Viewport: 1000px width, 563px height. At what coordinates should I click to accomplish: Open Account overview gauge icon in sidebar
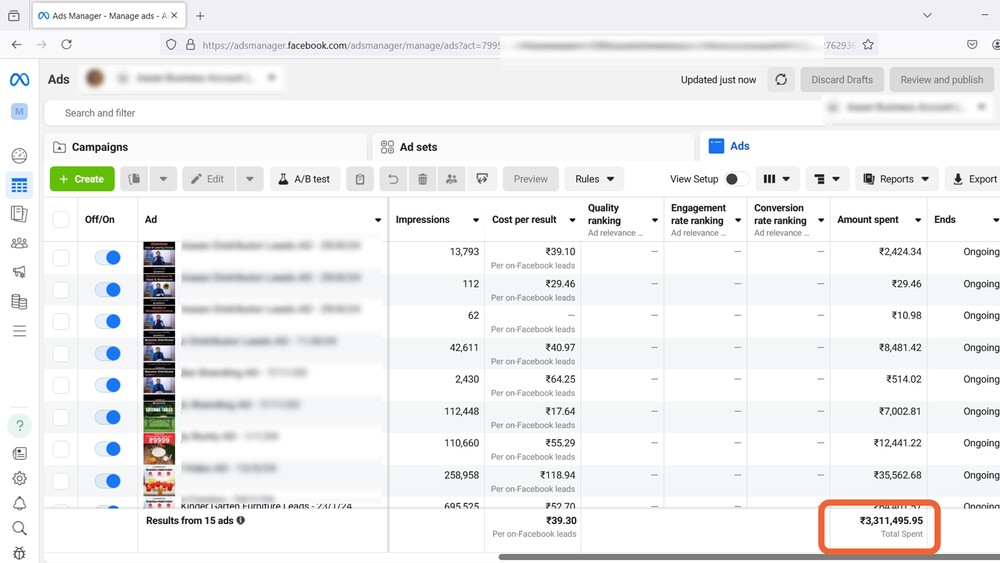pyautogui.click(x=19, y=156)
